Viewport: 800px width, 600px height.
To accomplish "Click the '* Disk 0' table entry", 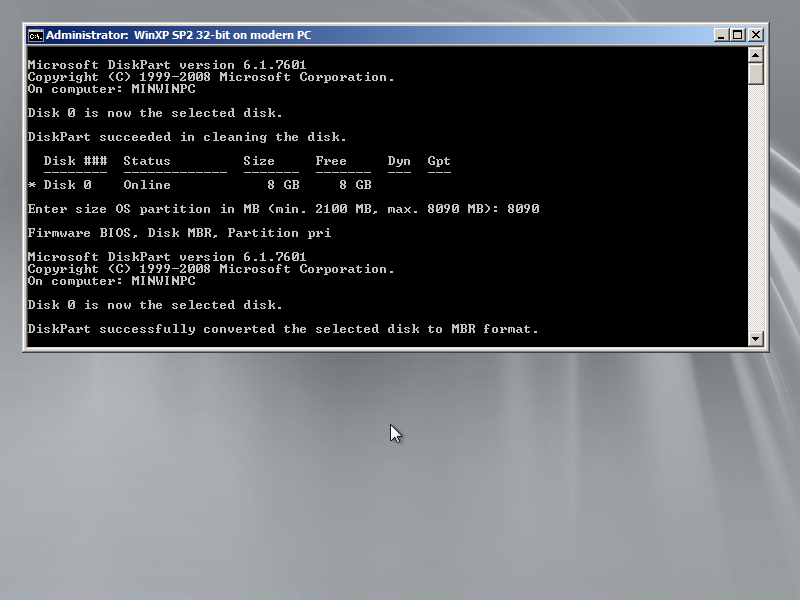I will pyautogui.click(x=59, y=185).
